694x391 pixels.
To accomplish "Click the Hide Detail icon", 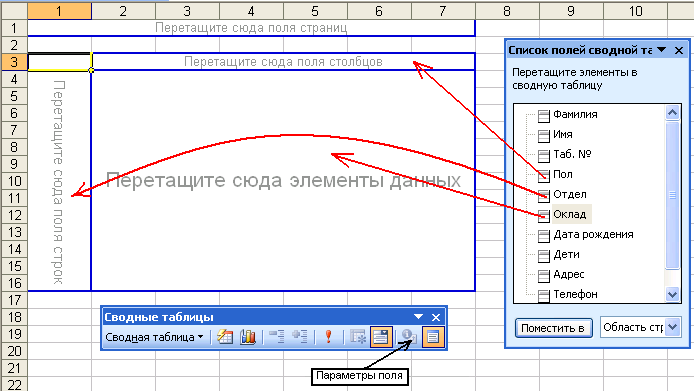I will 277,337.
